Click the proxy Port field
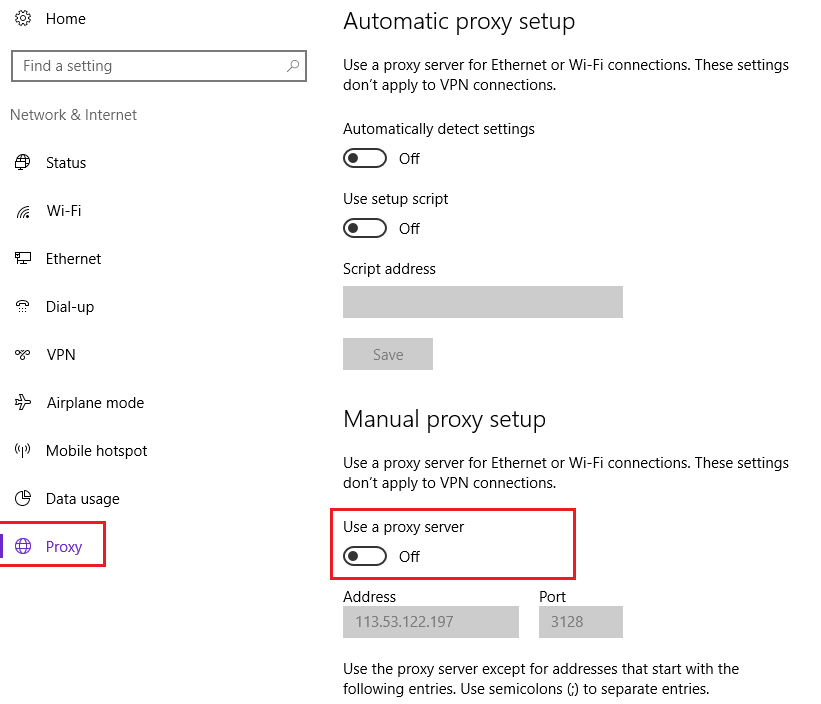The image size is (821, 704). tap(580, 622)
